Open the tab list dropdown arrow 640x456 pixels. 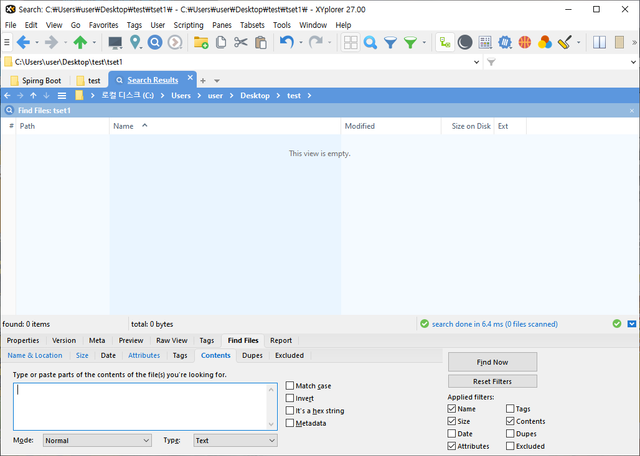coord(217,80)
